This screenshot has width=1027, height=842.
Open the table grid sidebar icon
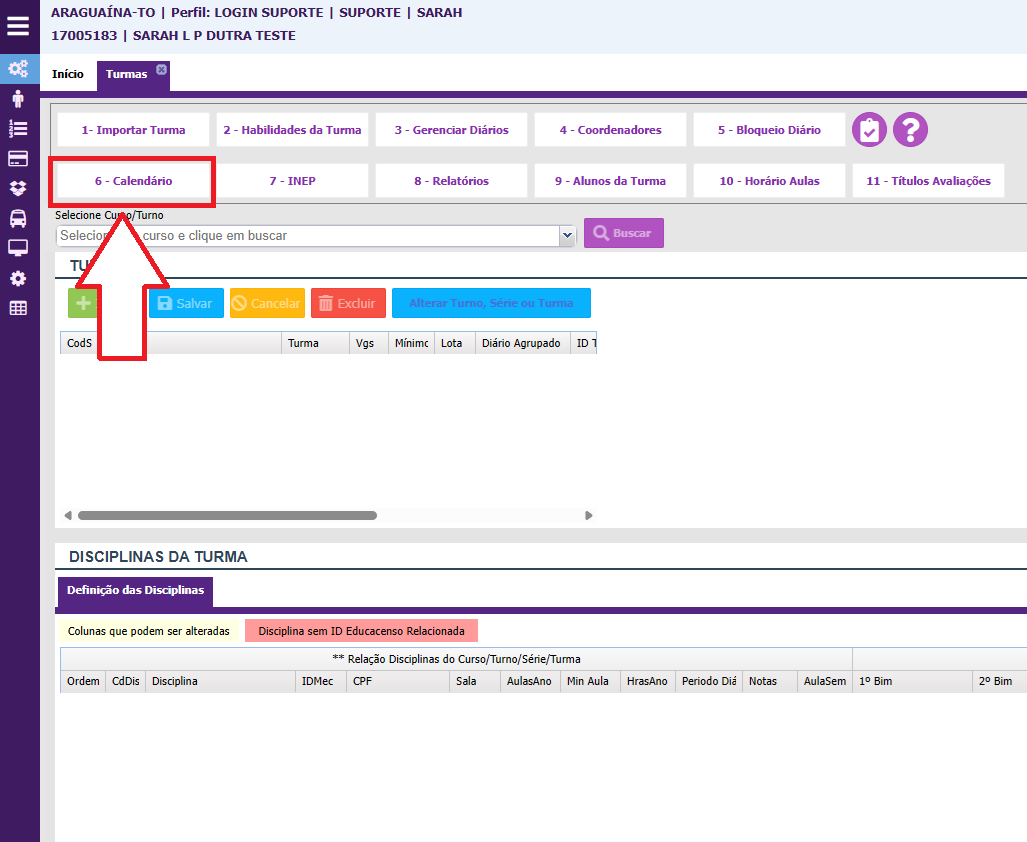point(18,308)
